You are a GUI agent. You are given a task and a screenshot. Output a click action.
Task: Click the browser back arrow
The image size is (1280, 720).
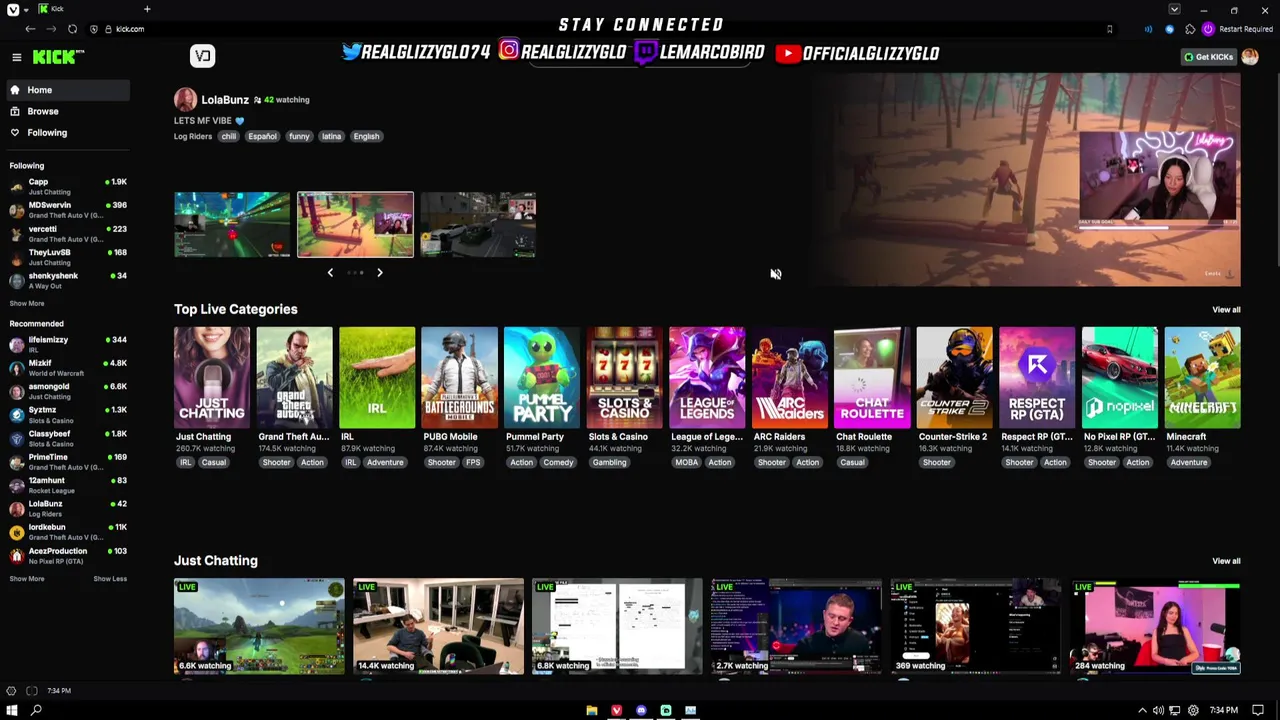30,29
